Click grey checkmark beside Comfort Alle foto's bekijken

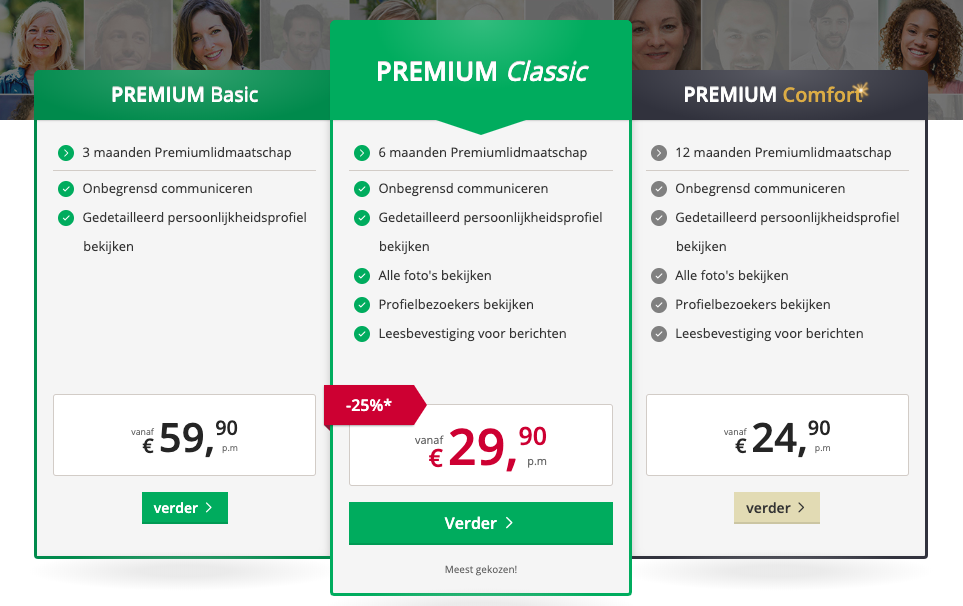(x=658, y=276)
